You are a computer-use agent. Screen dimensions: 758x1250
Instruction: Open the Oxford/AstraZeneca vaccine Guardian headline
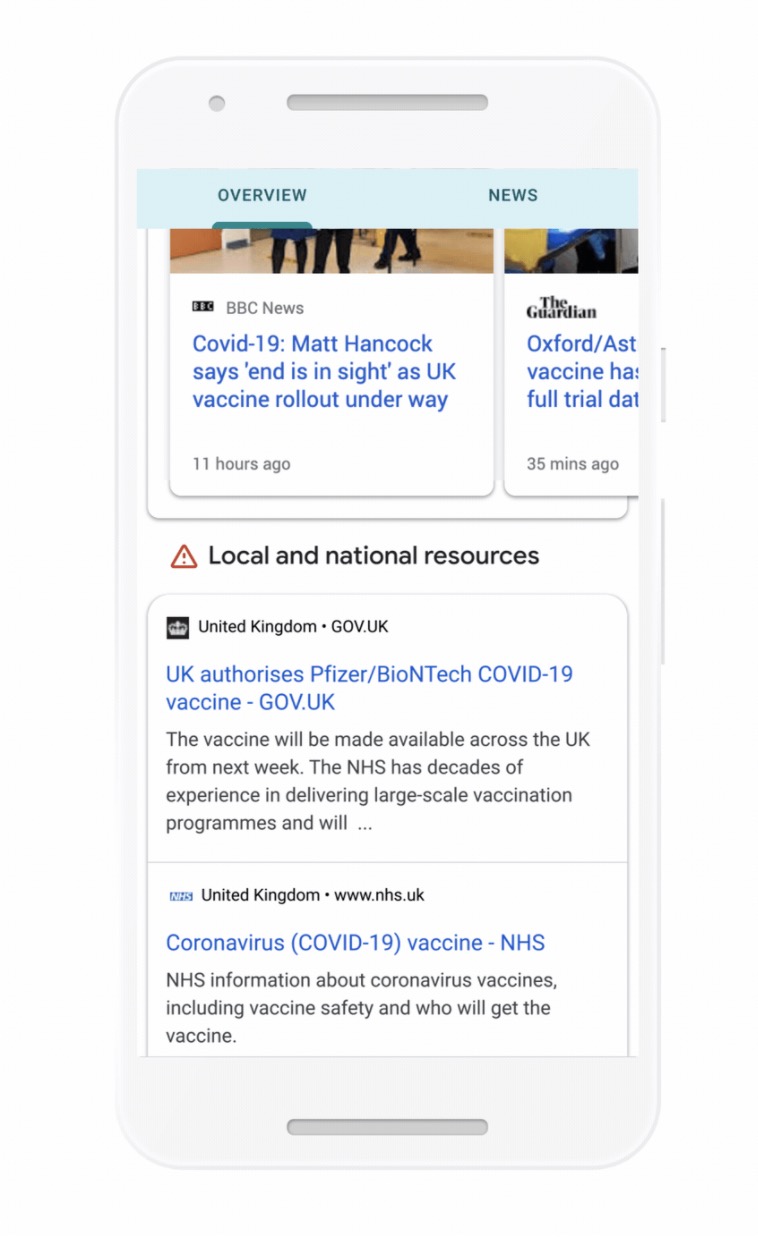pos(581,372)
